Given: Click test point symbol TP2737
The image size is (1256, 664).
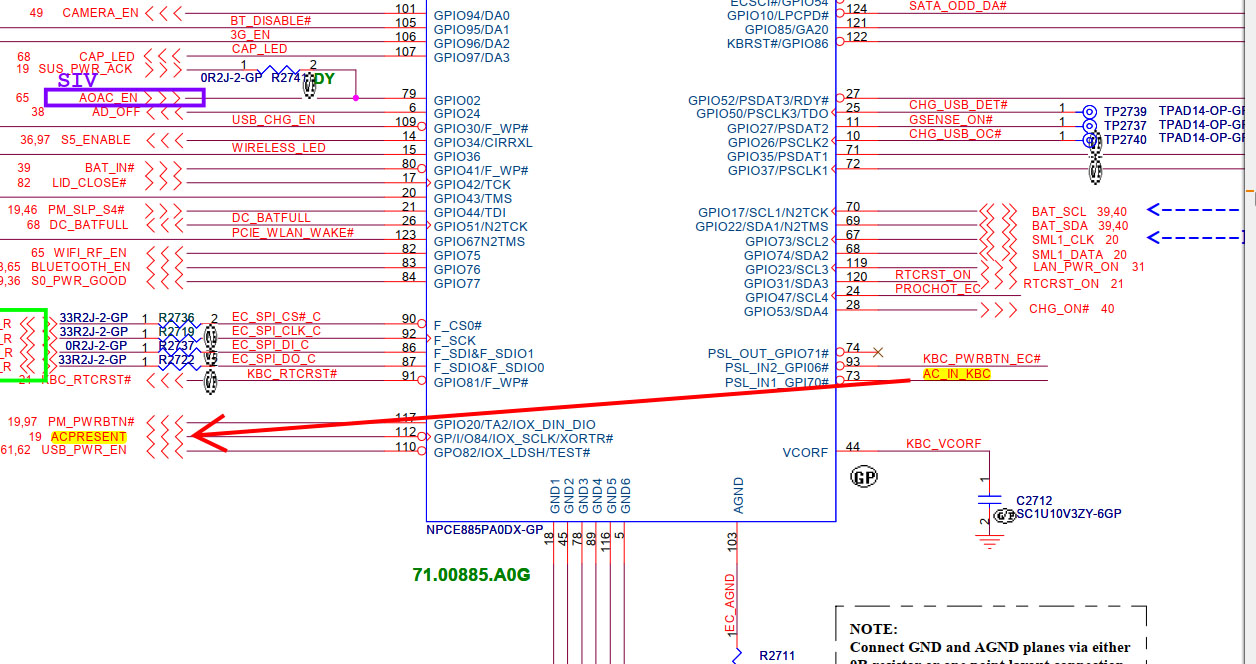Looking at the screenshot, I should coord(1090,126).
